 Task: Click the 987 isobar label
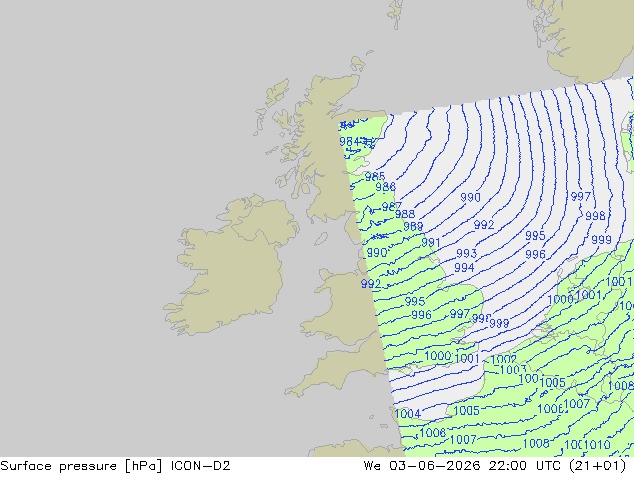coord(391,207)
